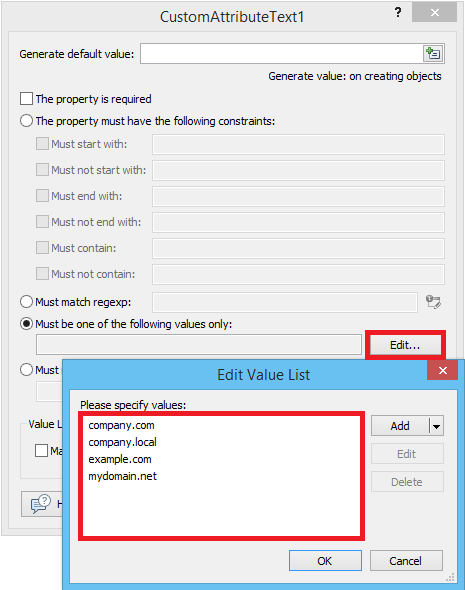Click the help speech bubble icon
The height and width of the screenshot is (590, 465).
click(41, 503)
